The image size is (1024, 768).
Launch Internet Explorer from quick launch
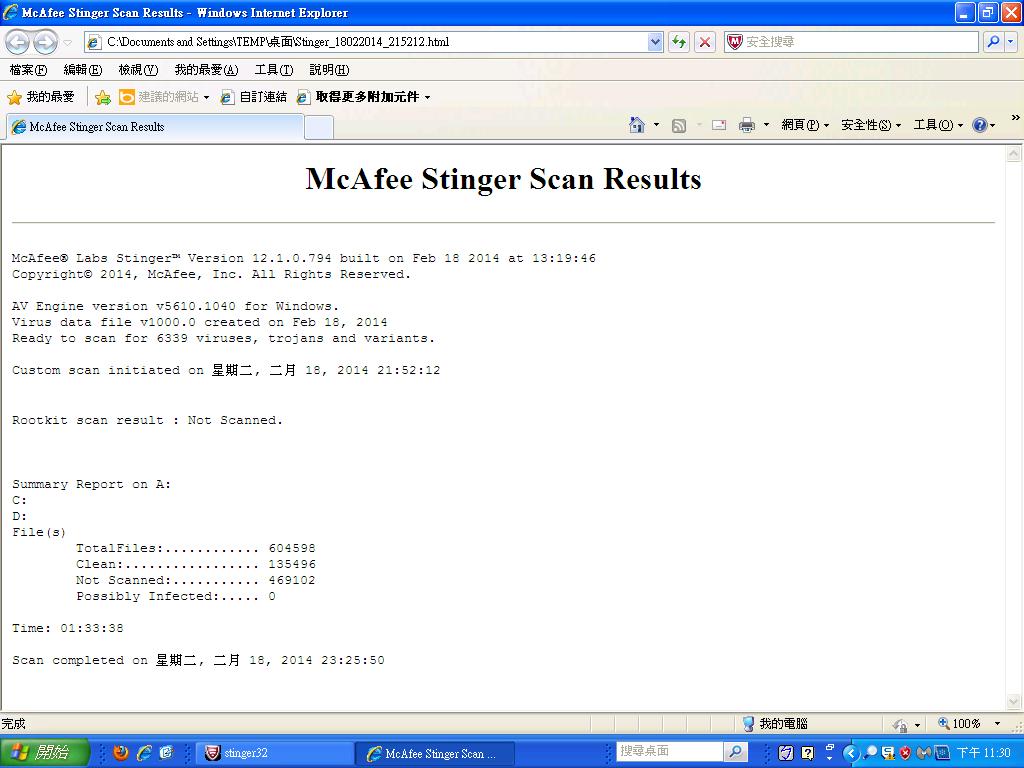click(x=144, y=753)
